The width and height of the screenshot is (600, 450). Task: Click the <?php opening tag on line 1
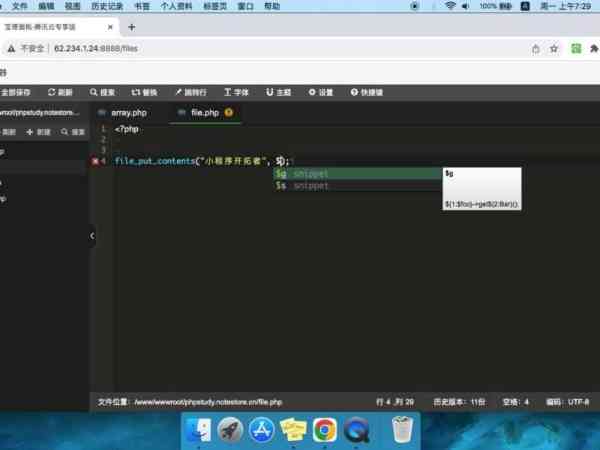point(126,129)
